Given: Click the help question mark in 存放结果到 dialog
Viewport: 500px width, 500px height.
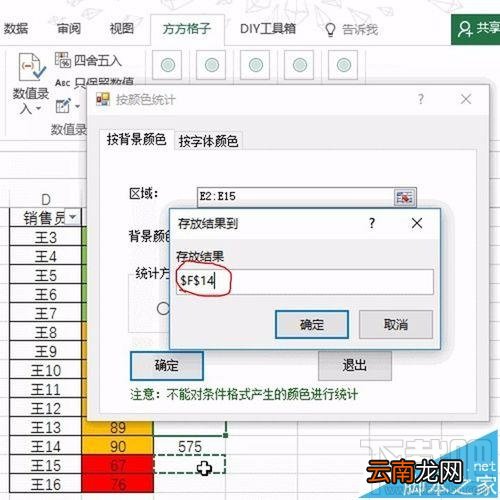Looking at the screenshot, I should click(372, 223).
